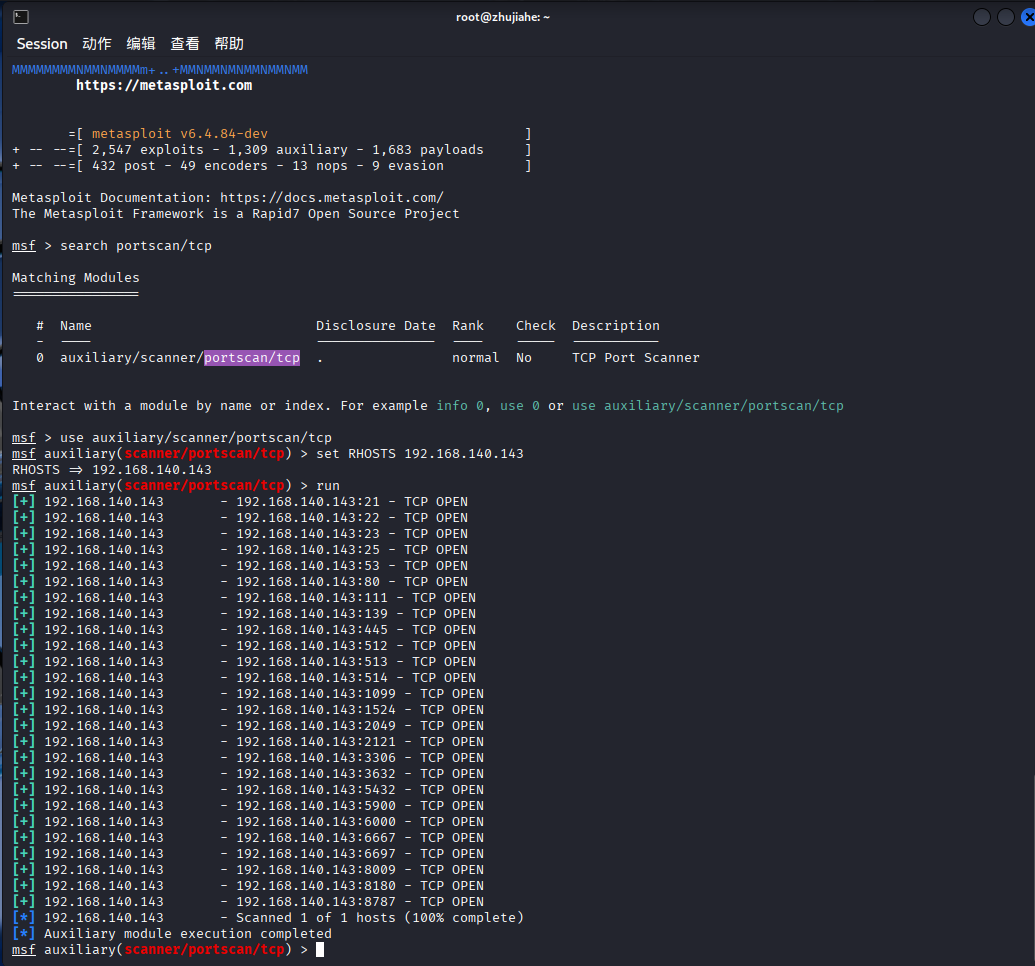1035x966 pixels.
Task: Click the 'set RHOSTS 192.168.140.143' command
Action: click(x=420, y=454)
